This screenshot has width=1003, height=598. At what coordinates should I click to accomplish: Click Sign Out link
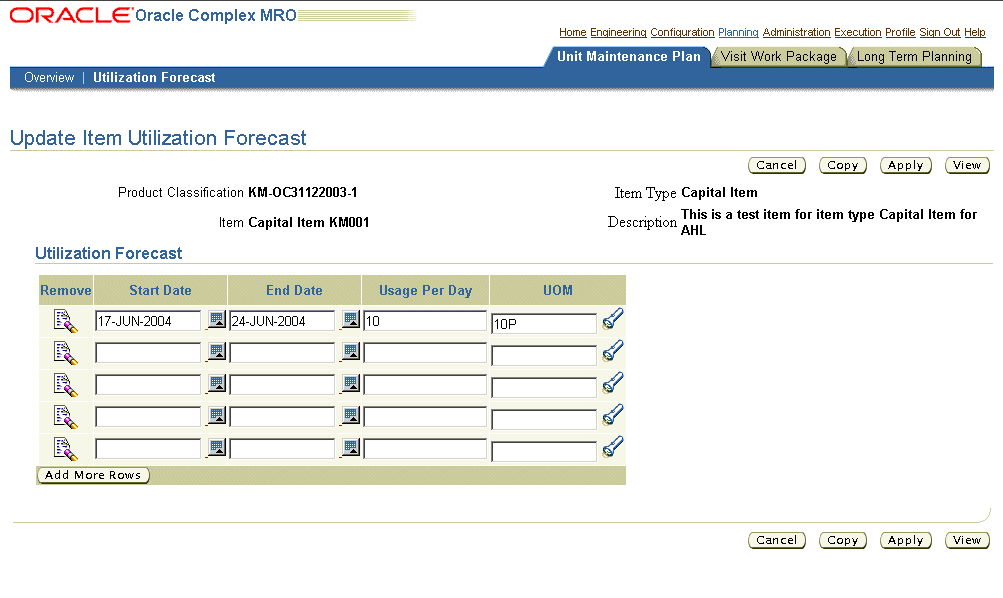[940, 33]
